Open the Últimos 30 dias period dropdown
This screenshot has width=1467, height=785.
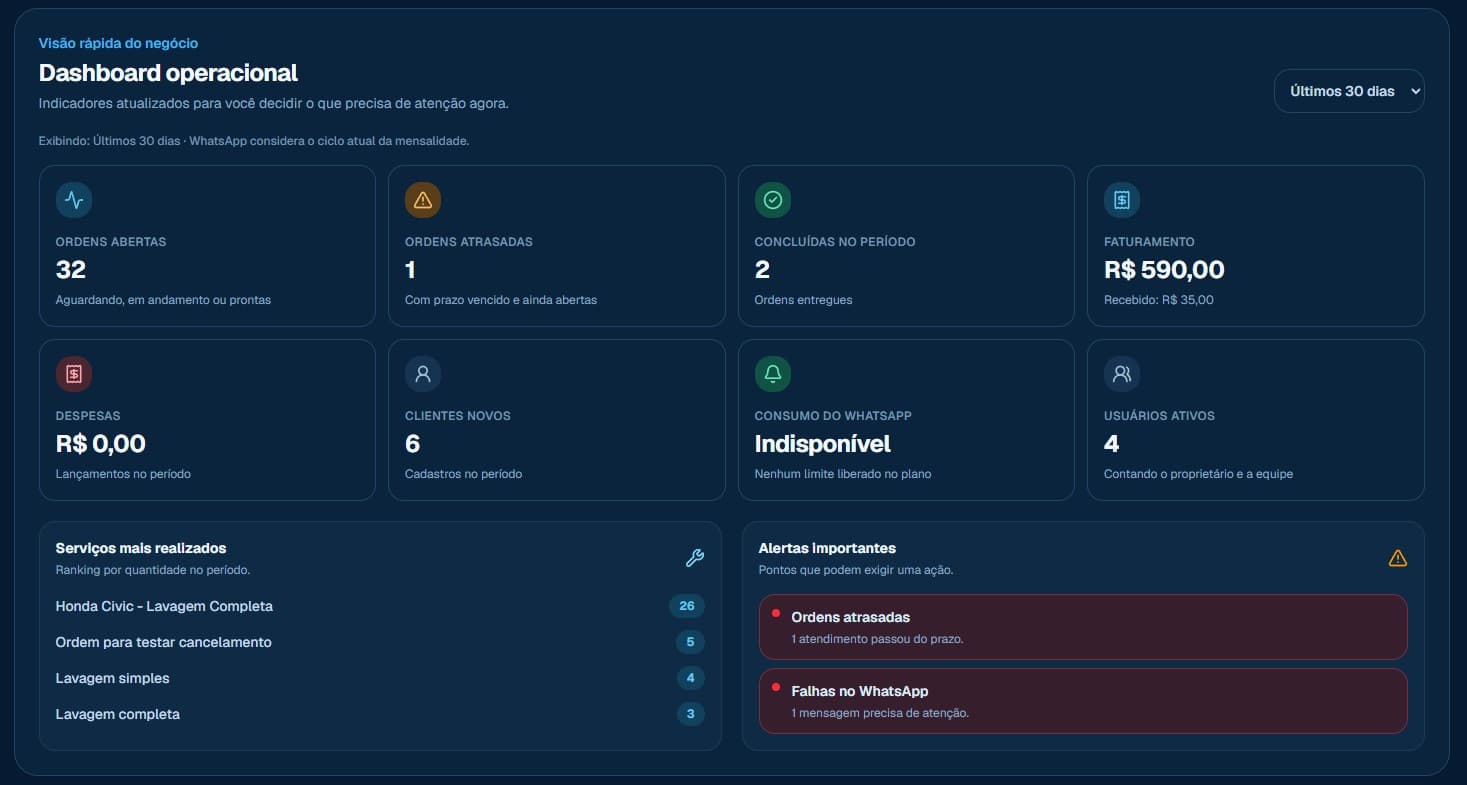tap(1349, 91)
